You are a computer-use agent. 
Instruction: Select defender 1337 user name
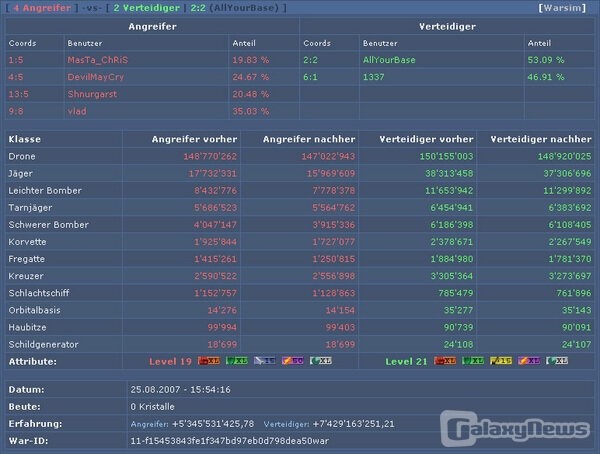tap(373, 76)
